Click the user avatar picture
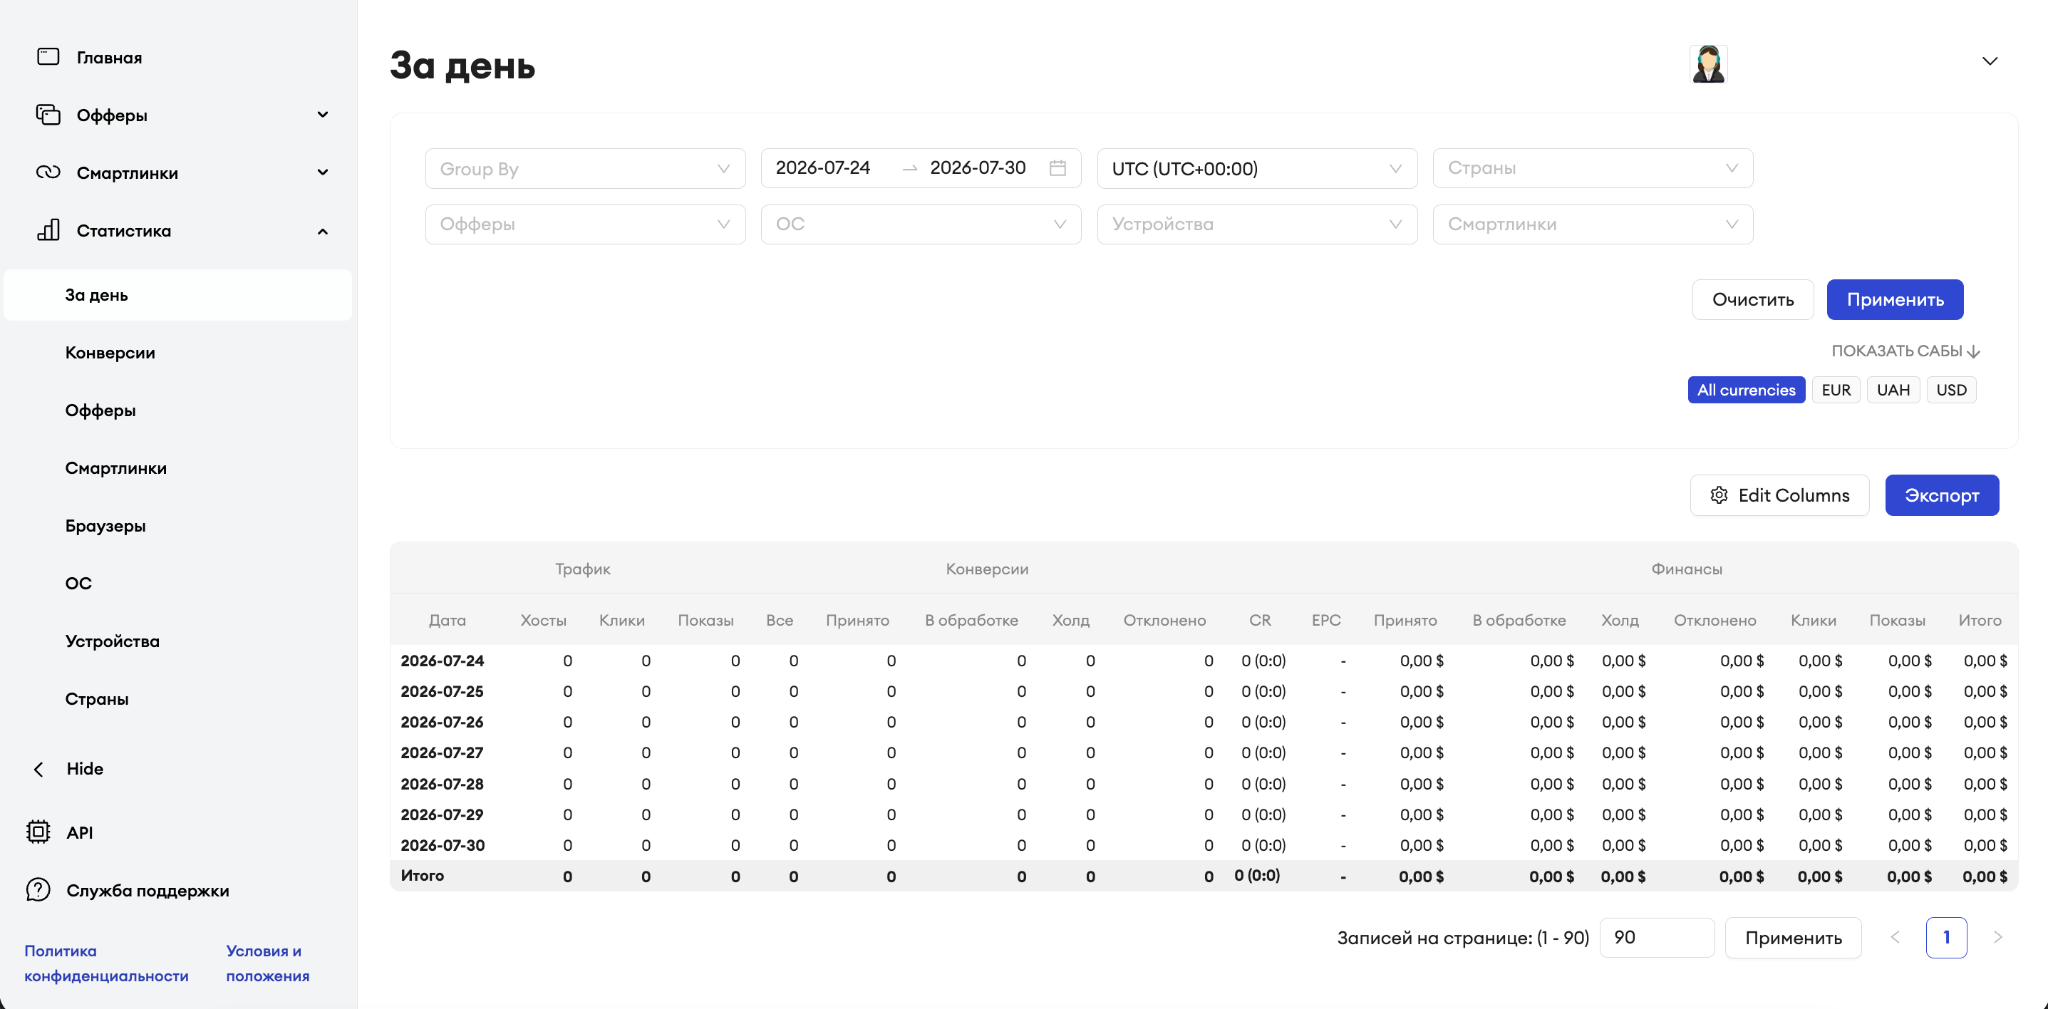Viewport: 2048px width, 1009px height. [1709, 64]
